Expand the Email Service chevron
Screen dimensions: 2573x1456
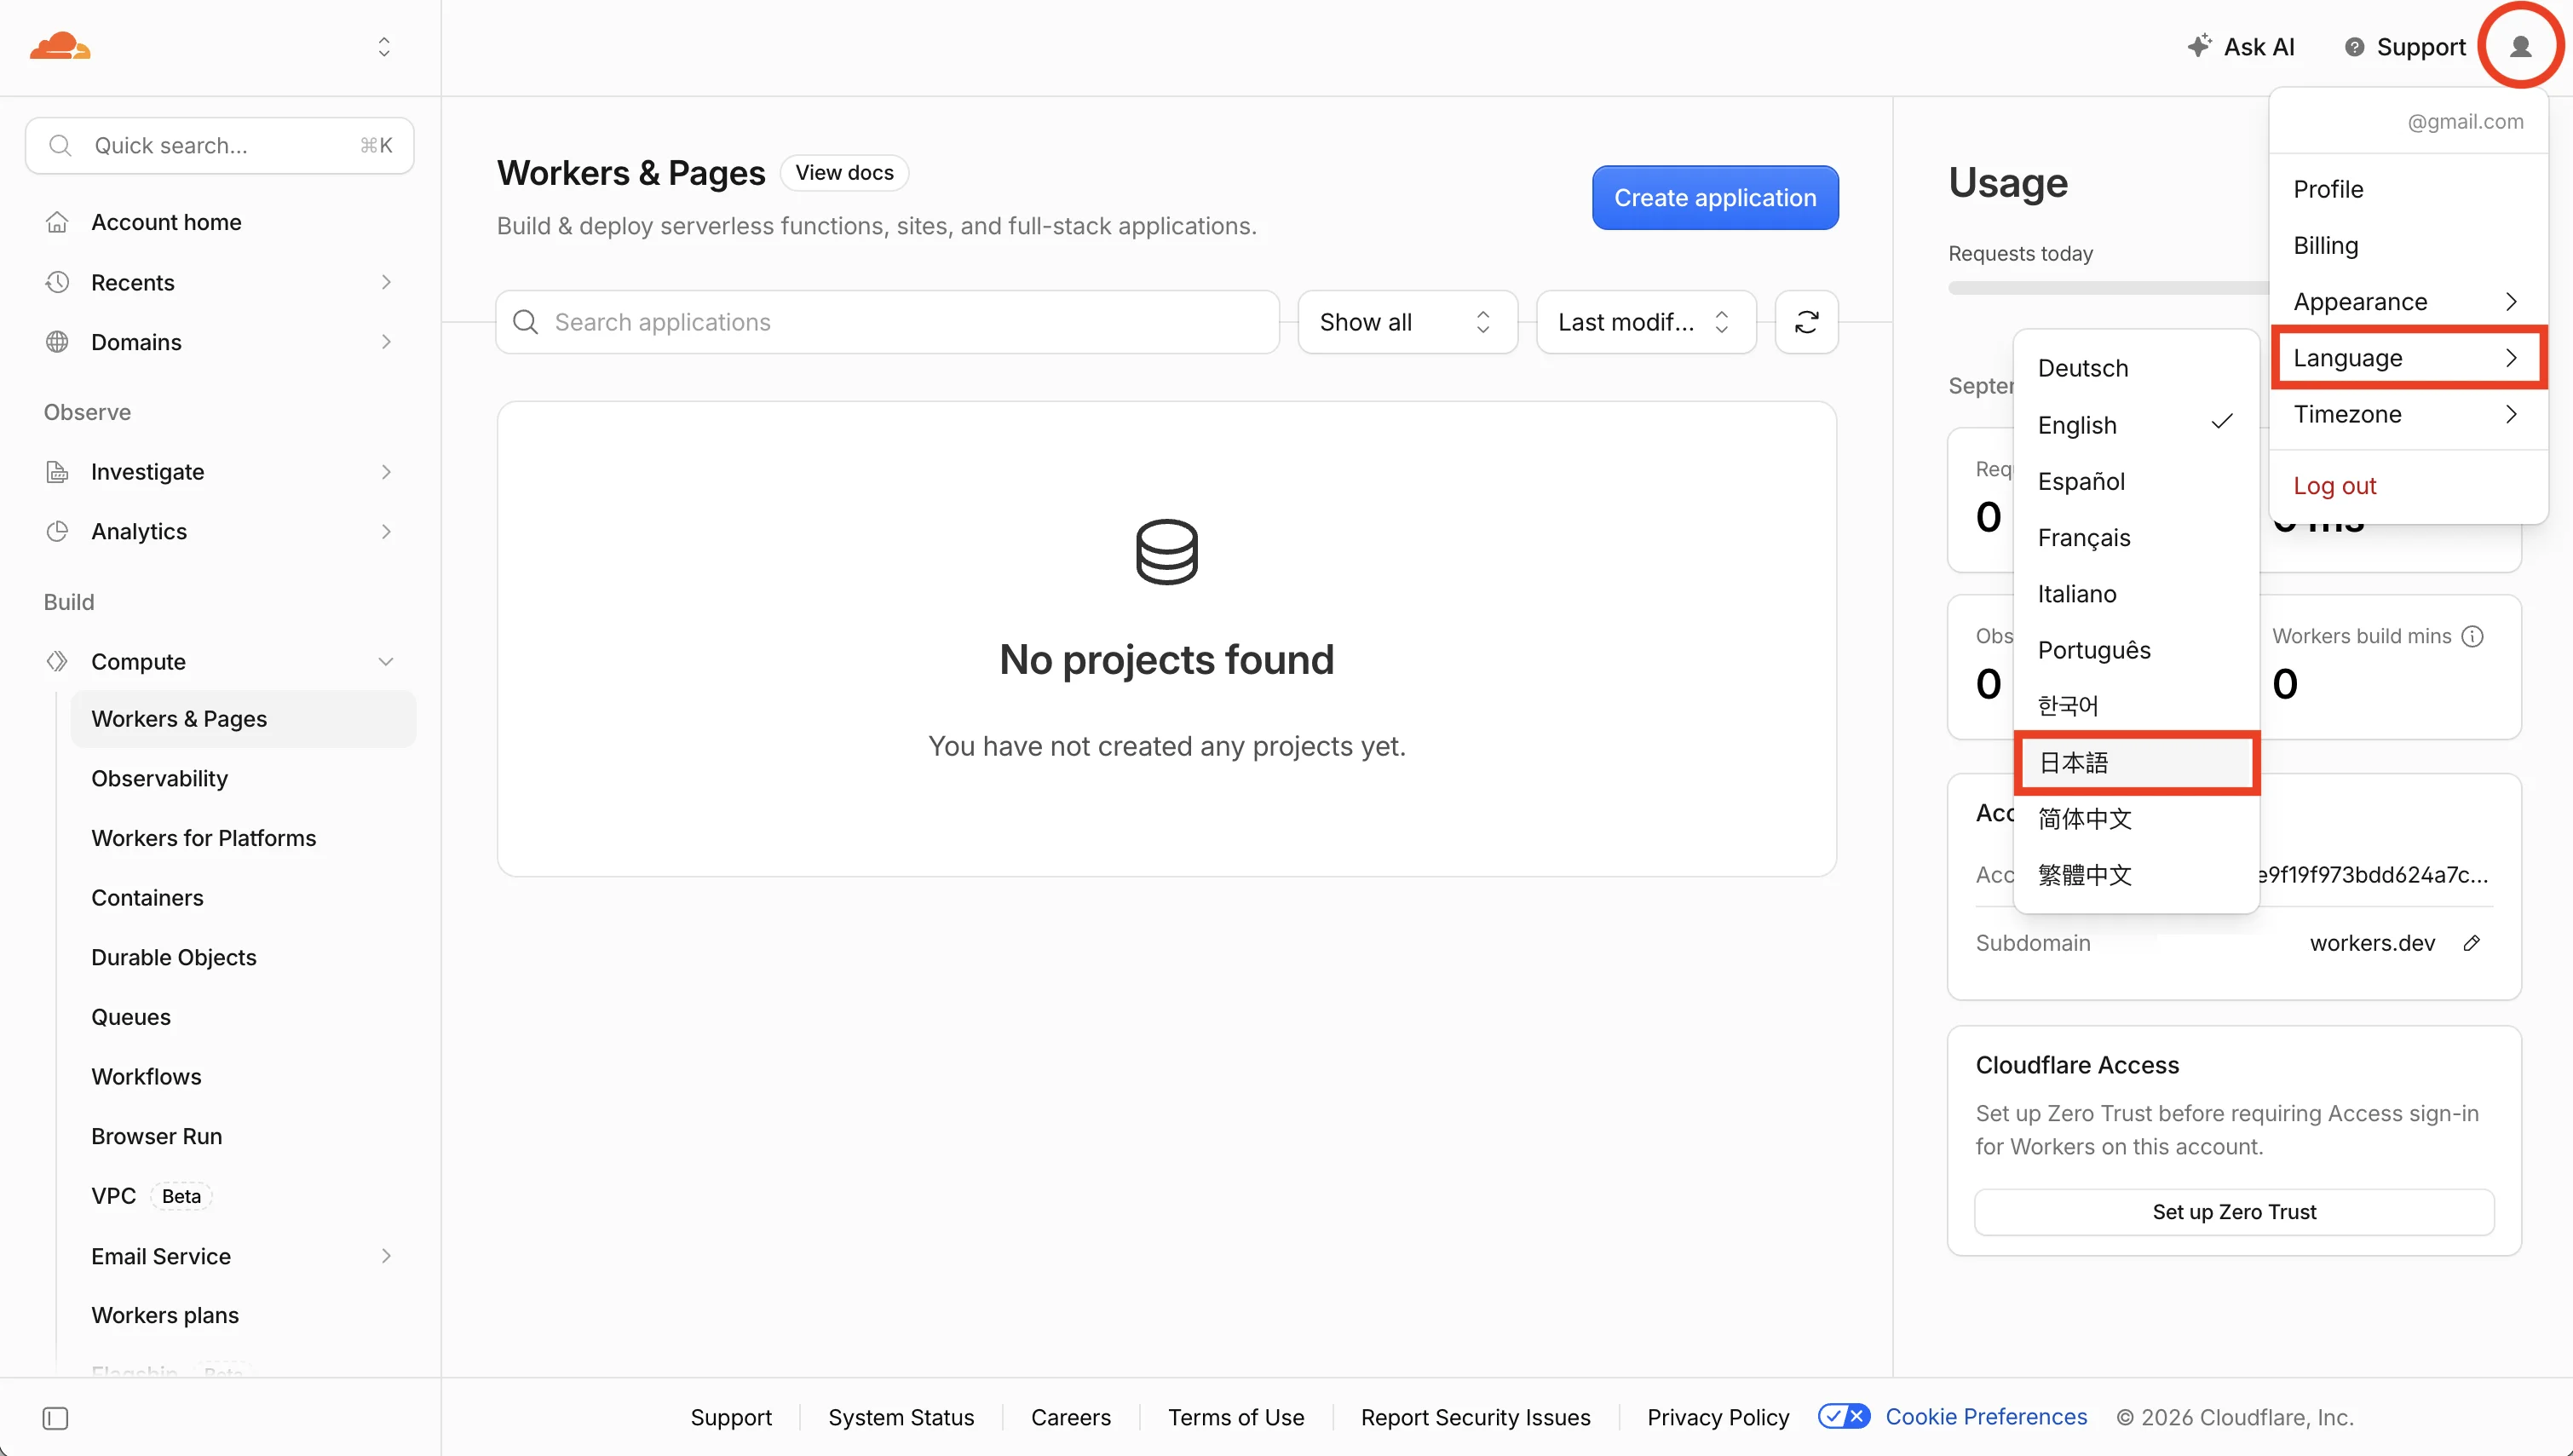[386, 1256]
